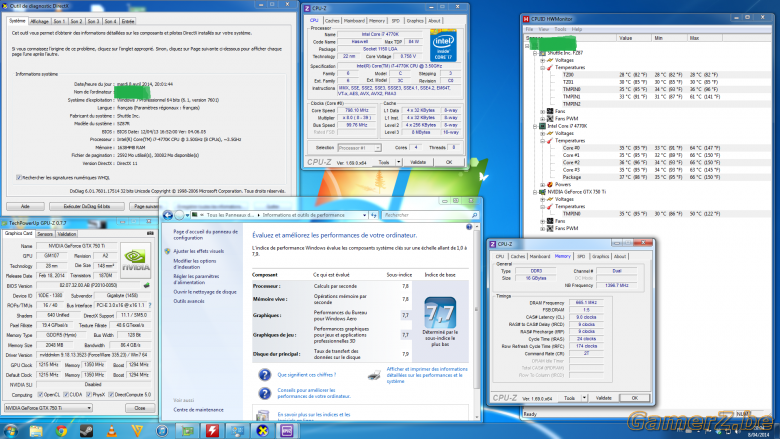Toggle the WHQL digital signatures checkbox in DxDiag

pos(19,177)
